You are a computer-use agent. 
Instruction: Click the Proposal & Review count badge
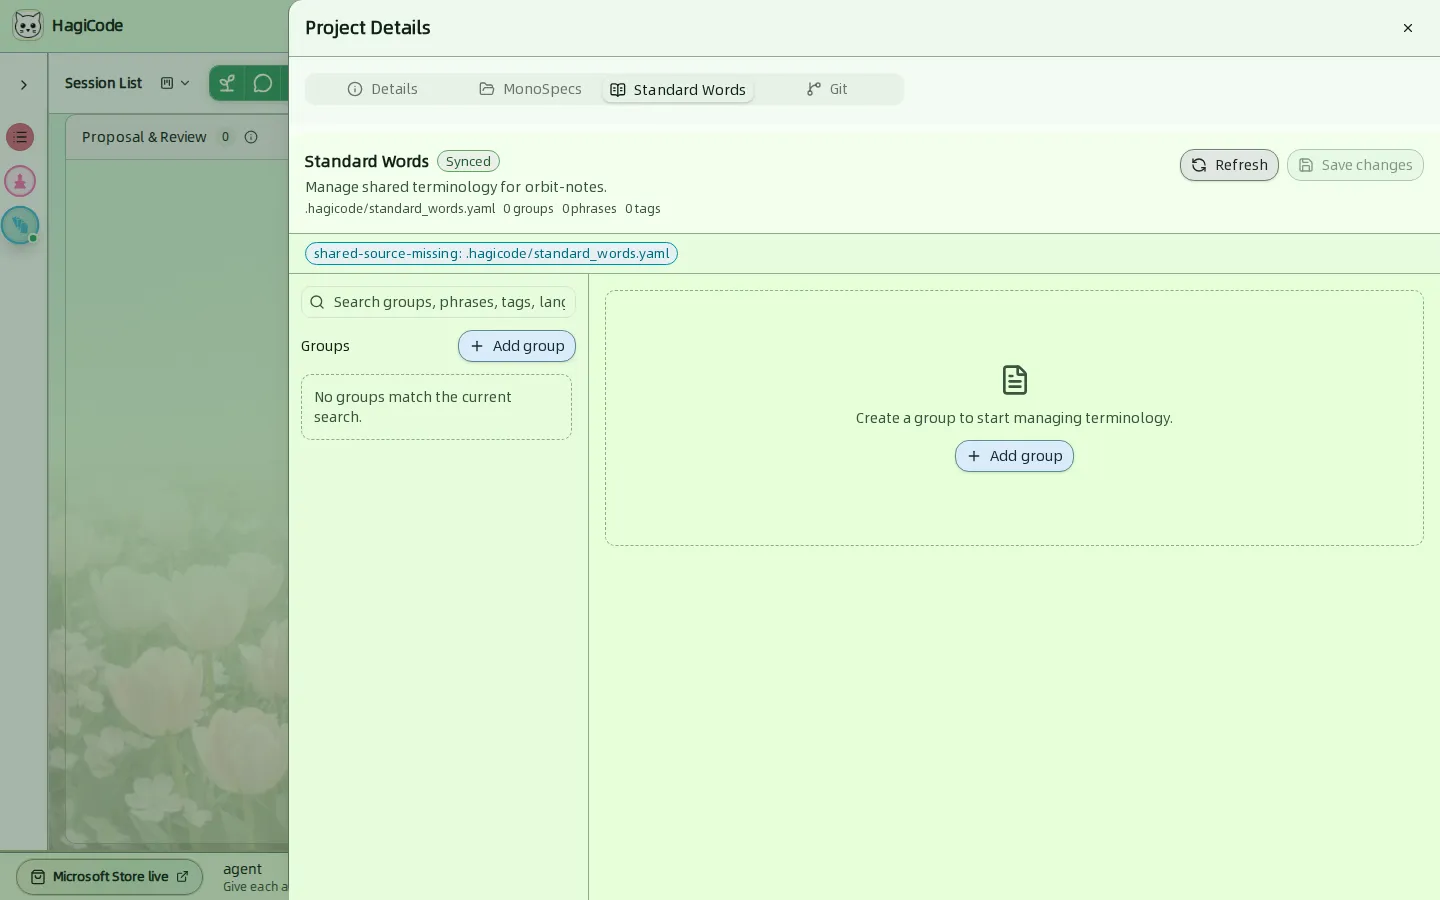(x=225, y=137)
